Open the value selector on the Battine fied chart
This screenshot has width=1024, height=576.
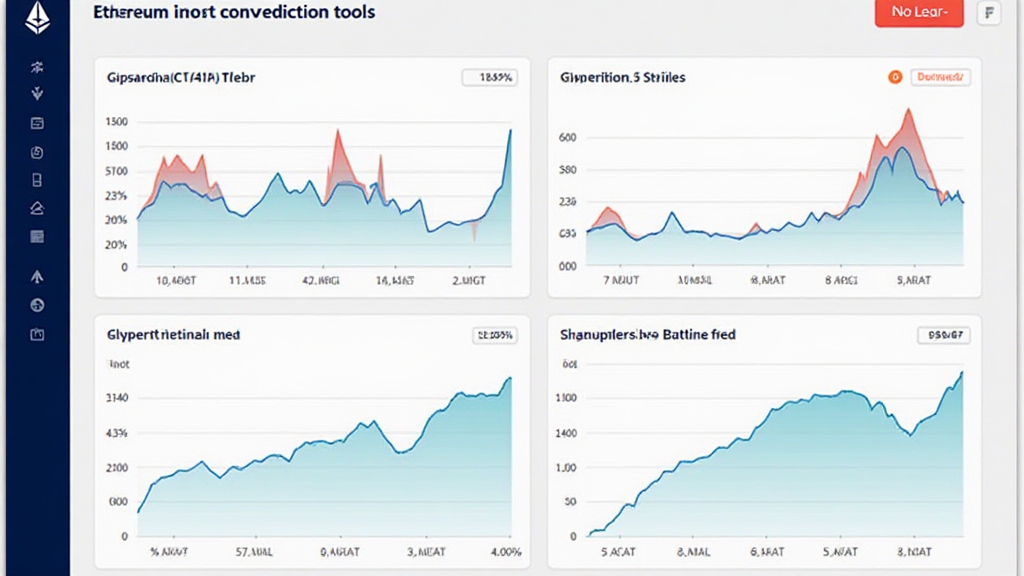[x=943, y=336]
